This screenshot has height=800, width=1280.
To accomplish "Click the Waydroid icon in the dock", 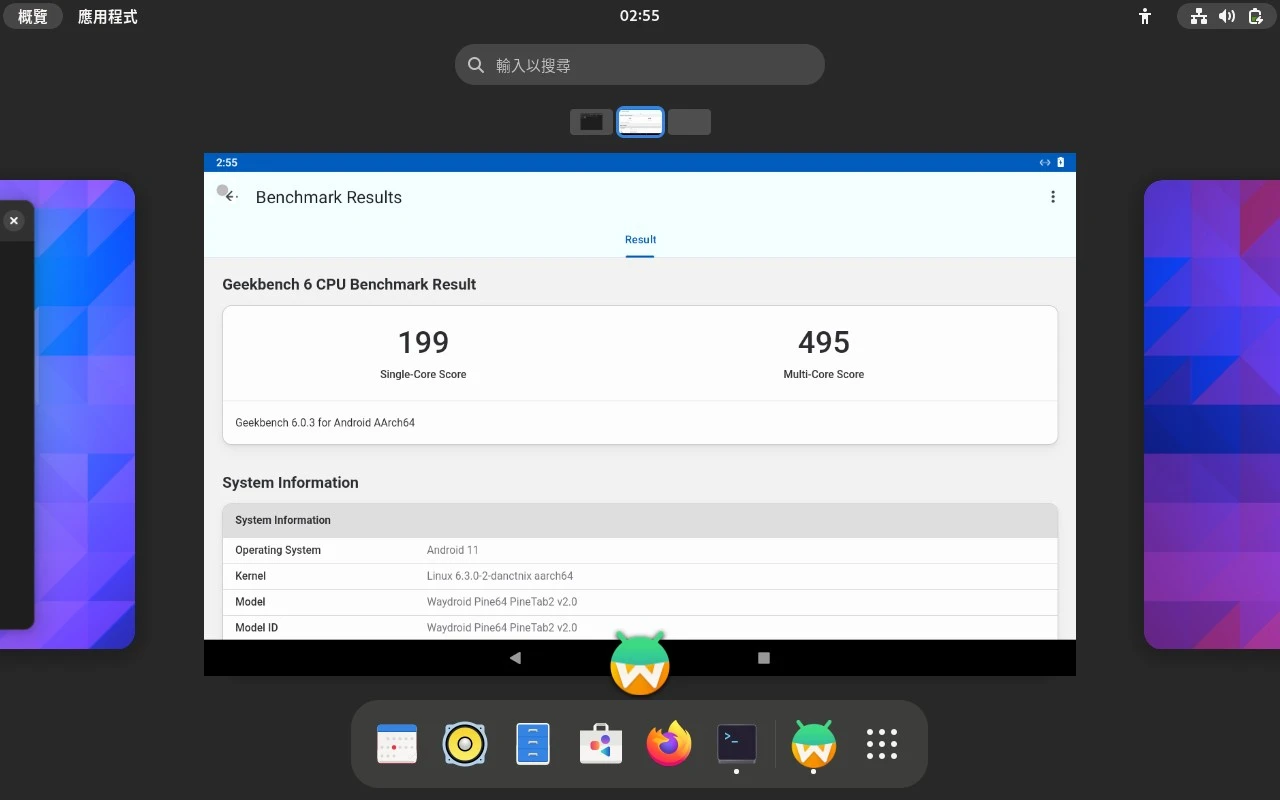I will pyautogui.click(x=814, y=744).
